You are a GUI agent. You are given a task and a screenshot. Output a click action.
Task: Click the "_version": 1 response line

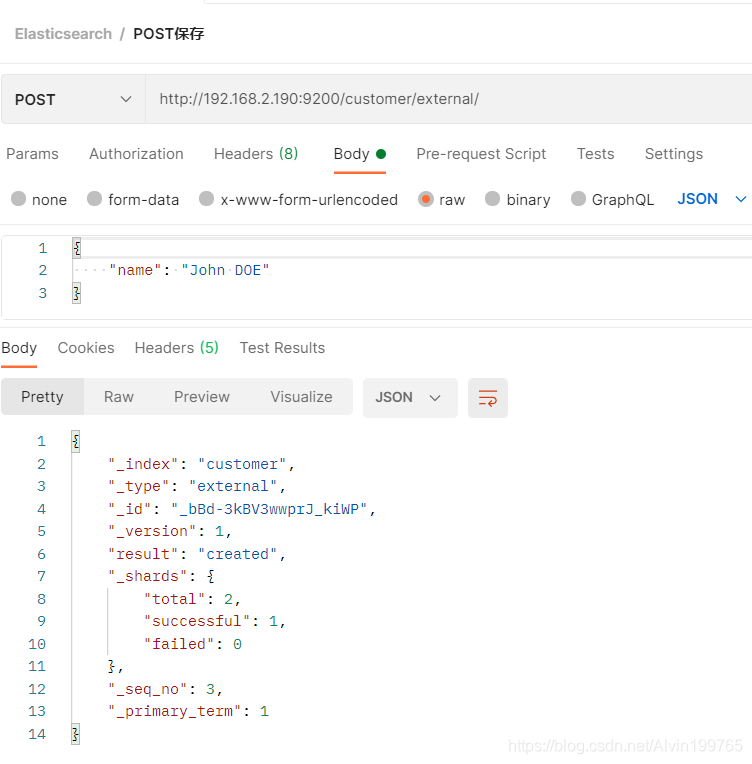(170, 531)
